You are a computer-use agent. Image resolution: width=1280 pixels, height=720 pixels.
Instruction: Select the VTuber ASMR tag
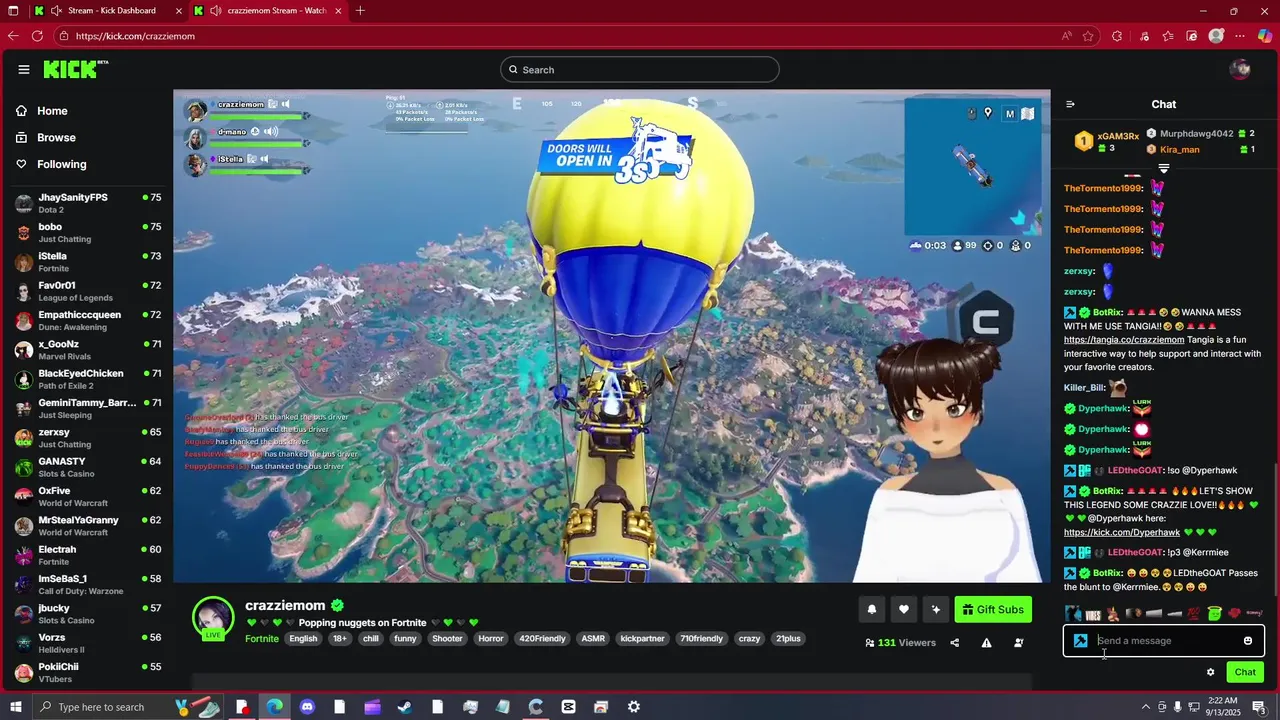593,639
